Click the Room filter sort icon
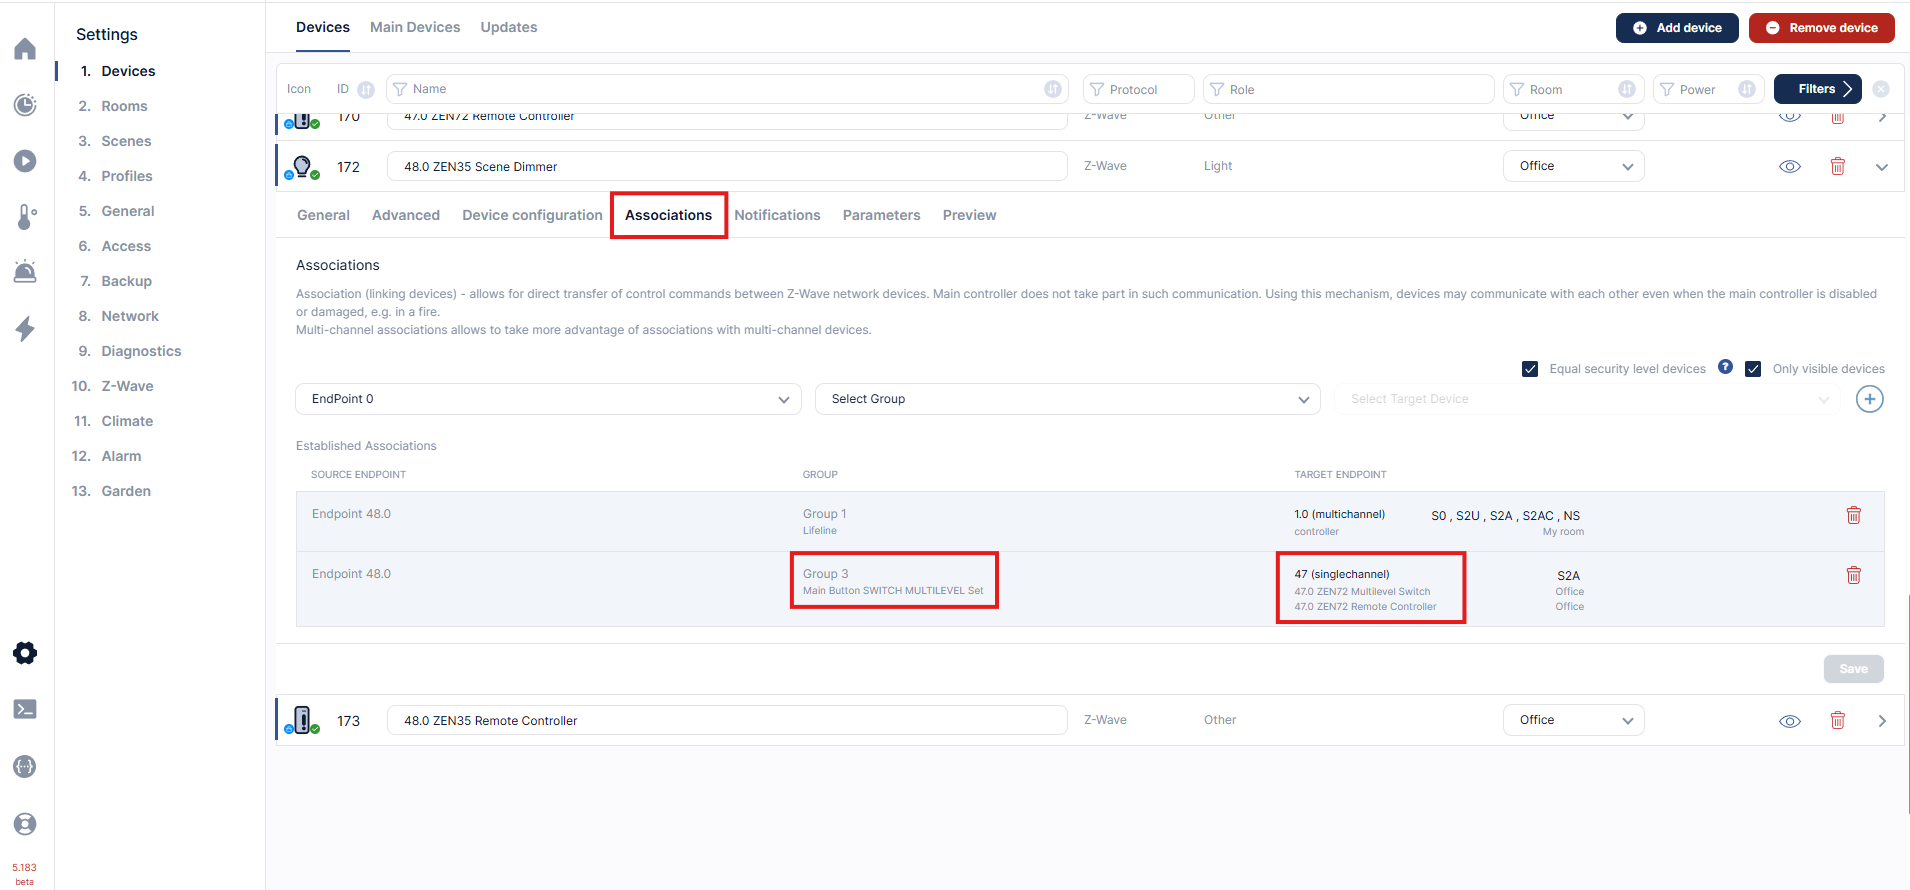Viewport: 1910px width, 890px height. click(x=1627, y=89)
